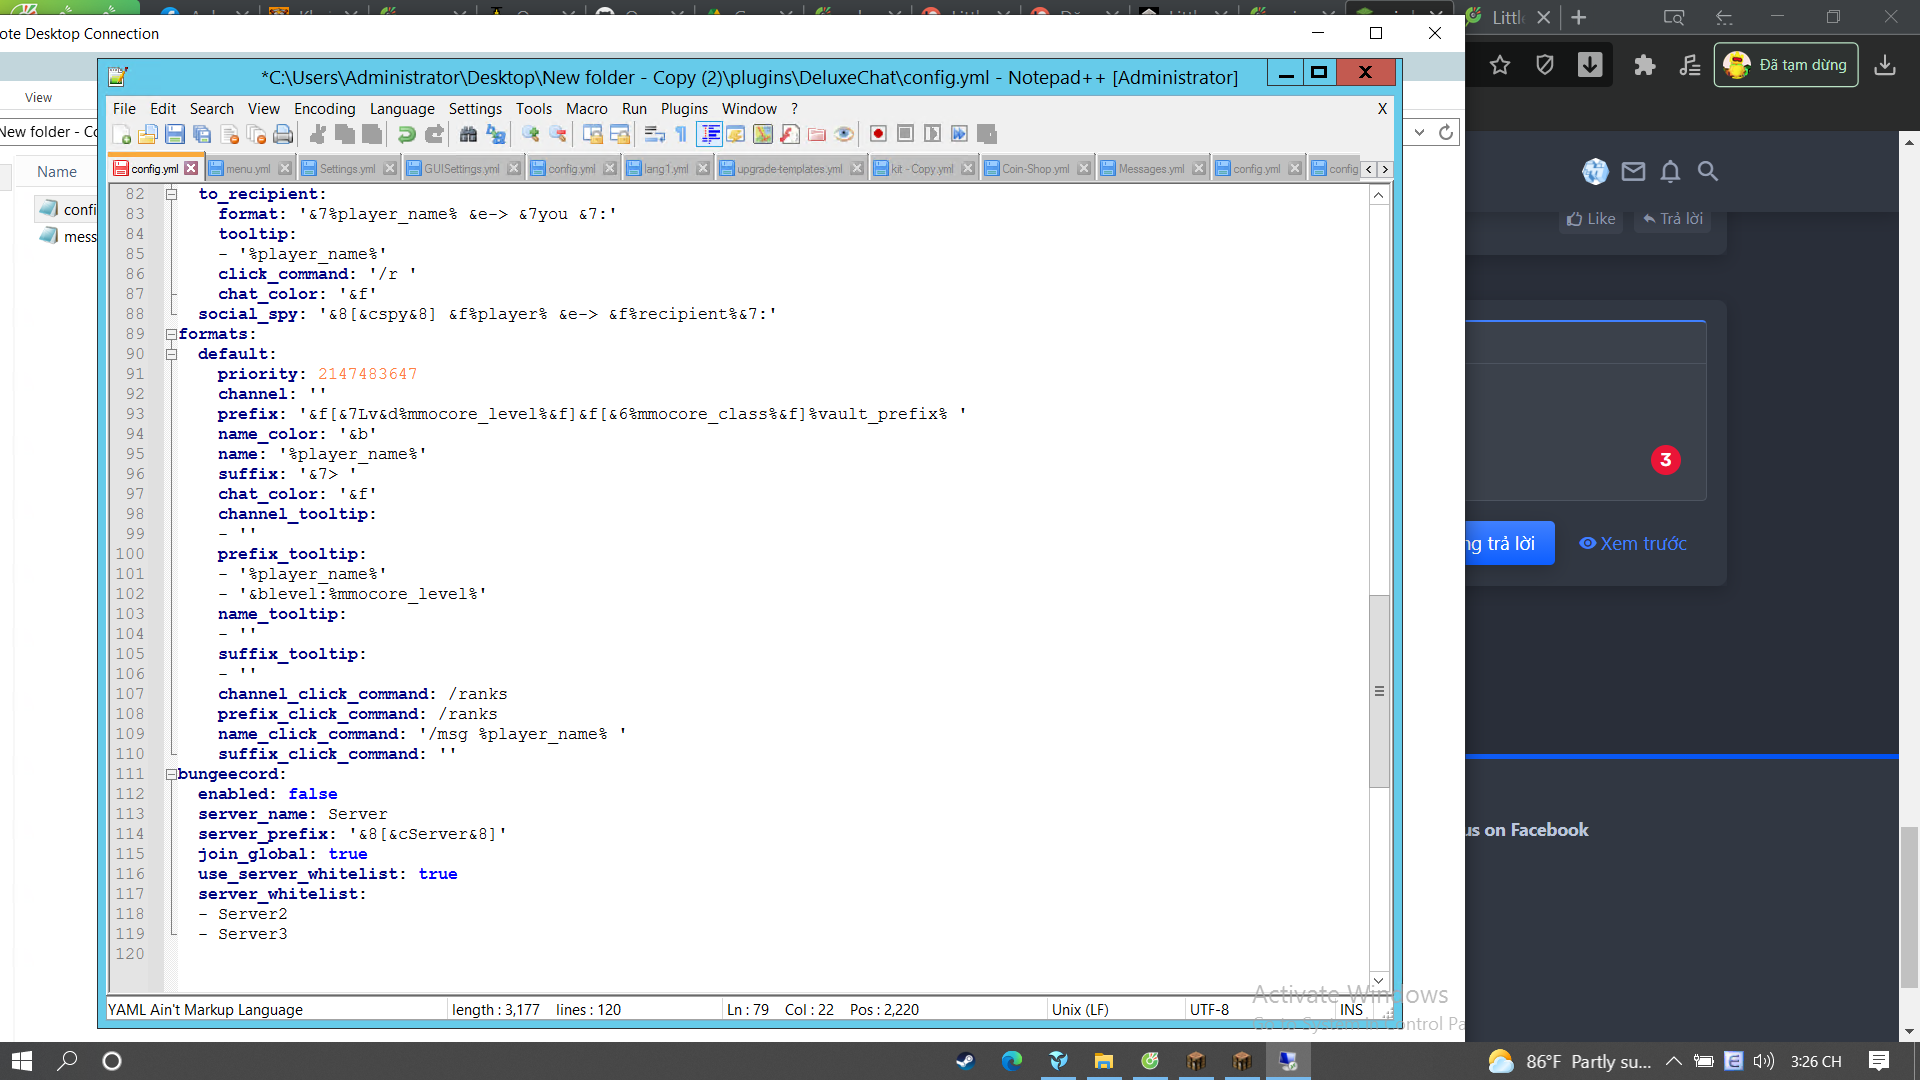Viewport: 1920px width, 1080px height.
Task: Close the menu.yml tab
Action: coord(285,169)
